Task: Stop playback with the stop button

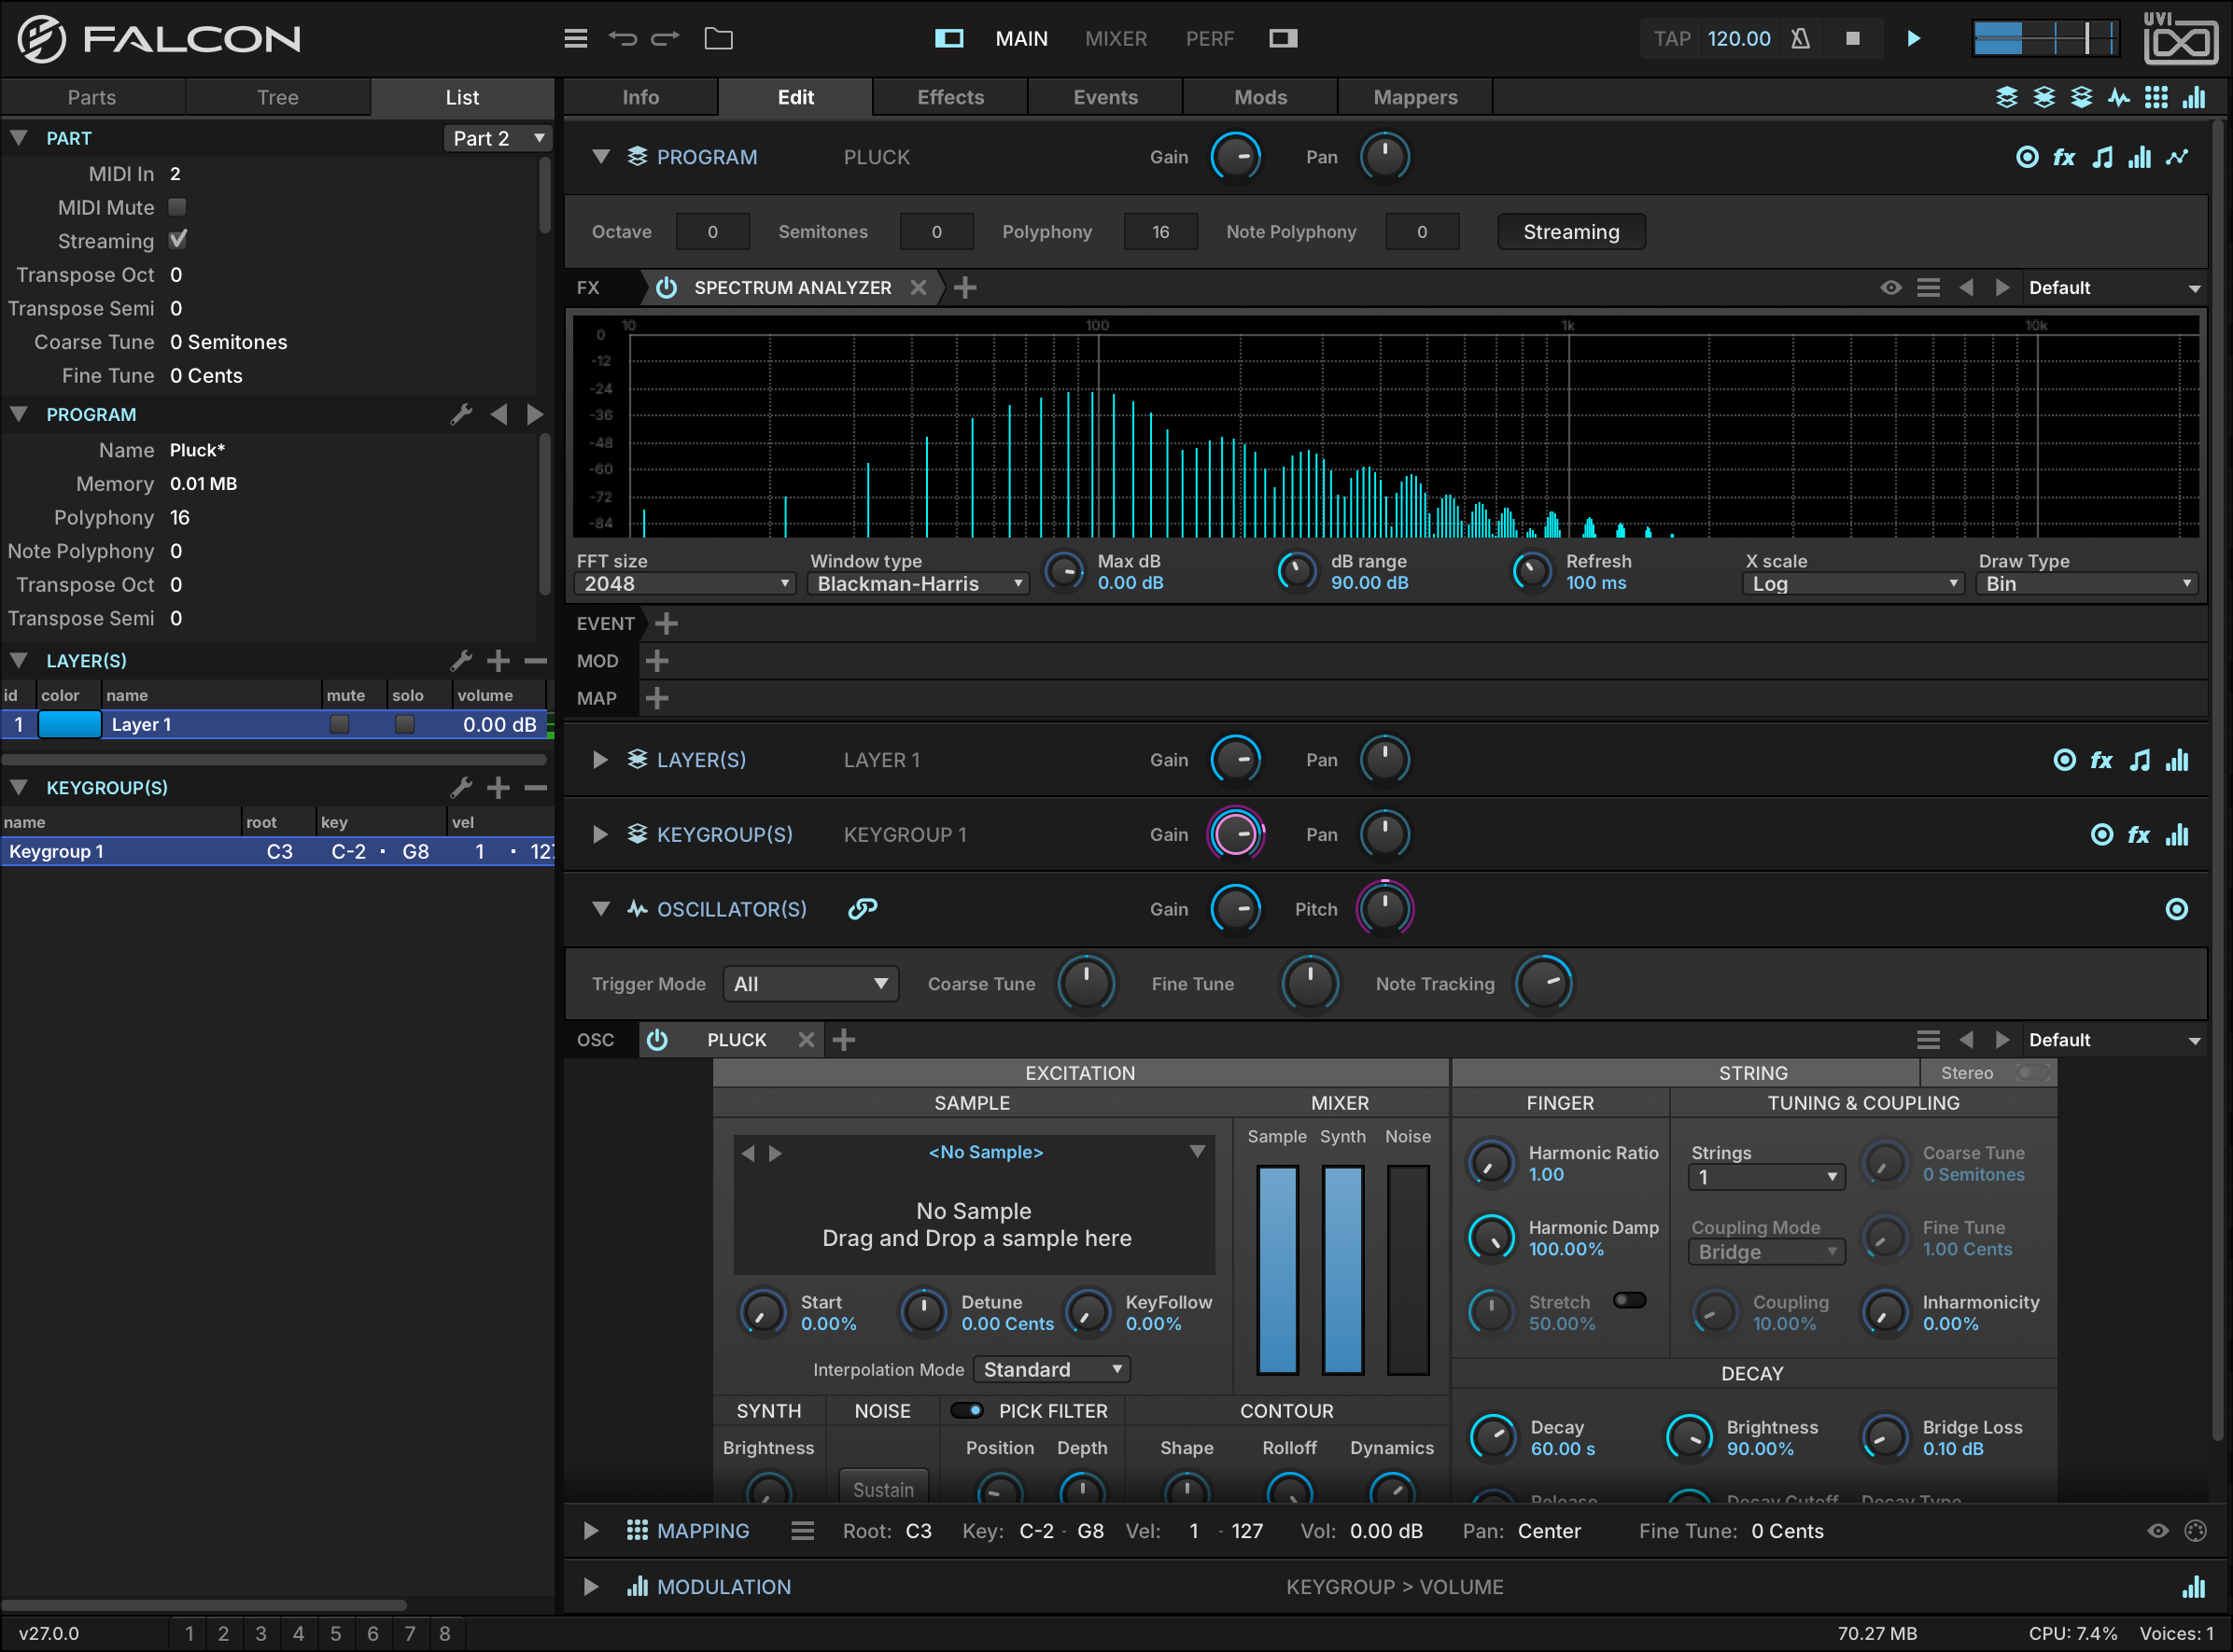Action: pyautogui.click(x=1852, y=38)
